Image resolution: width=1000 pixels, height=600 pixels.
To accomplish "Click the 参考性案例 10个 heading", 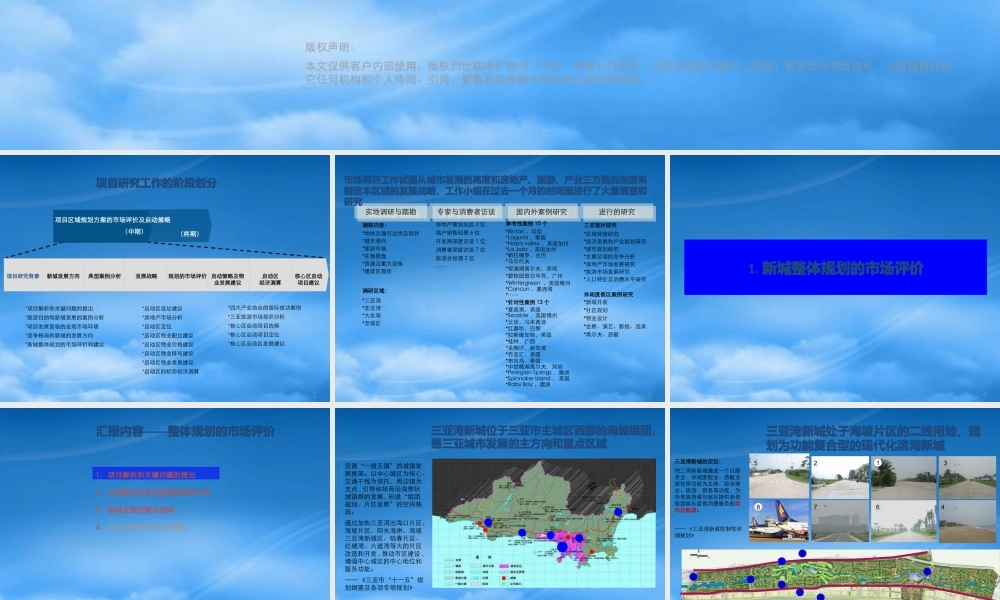I will (526, 224).
